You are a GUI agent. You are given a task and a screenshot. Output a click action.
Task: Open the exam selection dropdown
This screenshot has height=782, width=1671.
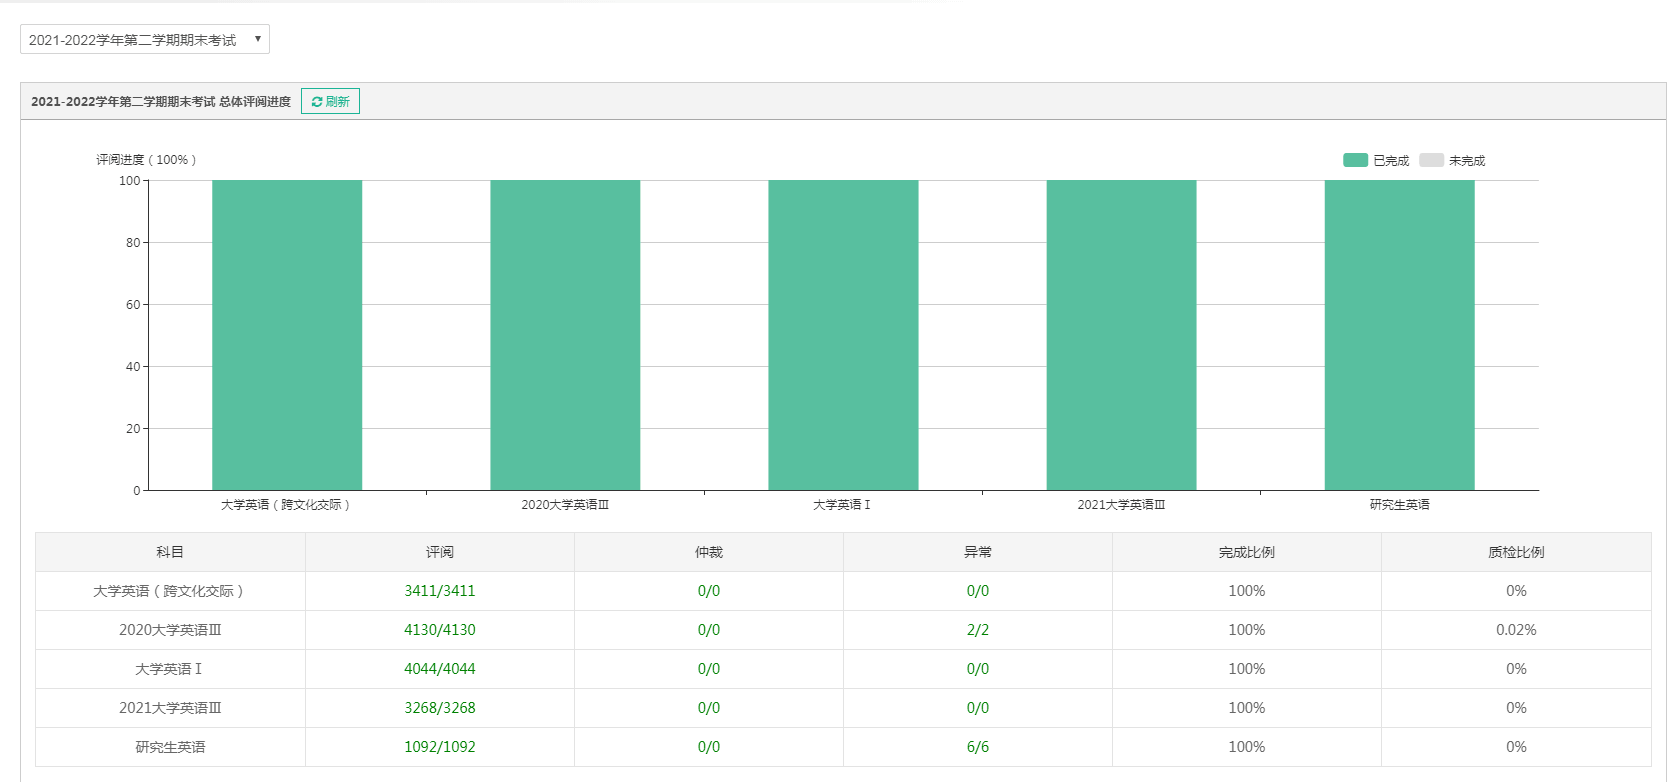point(145,39)
